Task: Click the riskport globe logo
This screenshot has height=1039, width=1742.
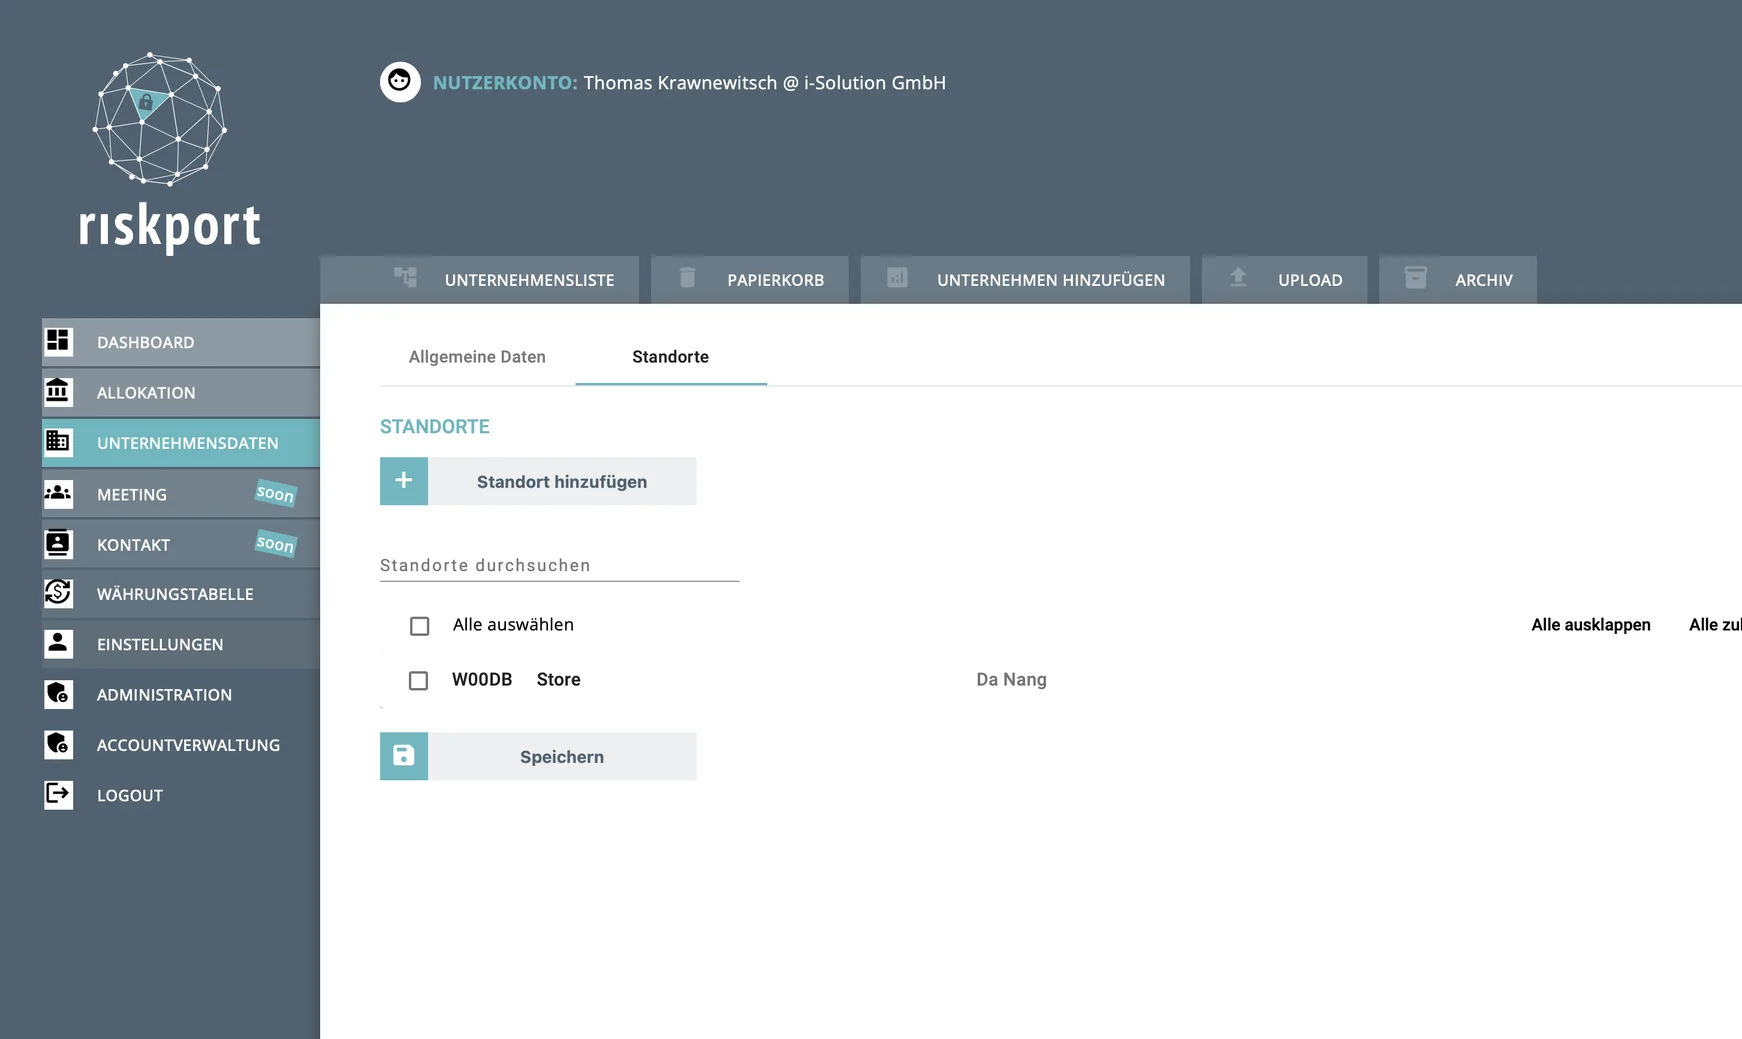Action: (x=160, y=119)
